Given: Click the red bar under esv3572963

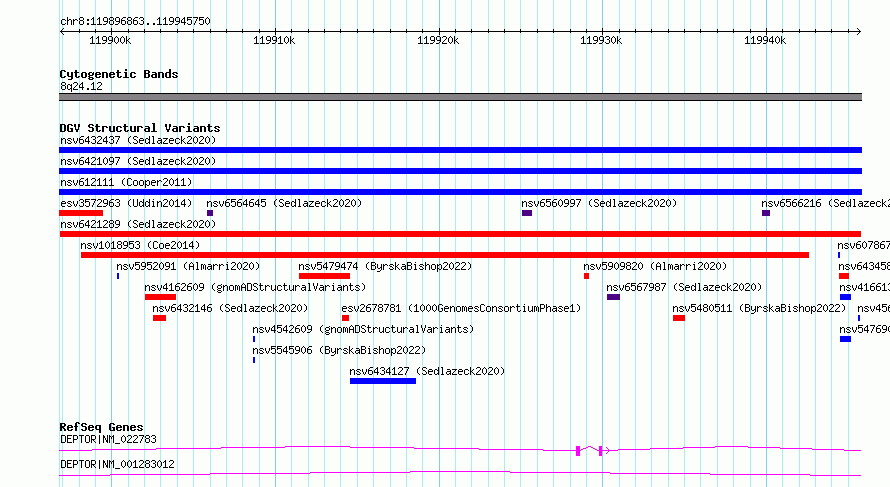Looking at the screenshot, I should point(81,213).
